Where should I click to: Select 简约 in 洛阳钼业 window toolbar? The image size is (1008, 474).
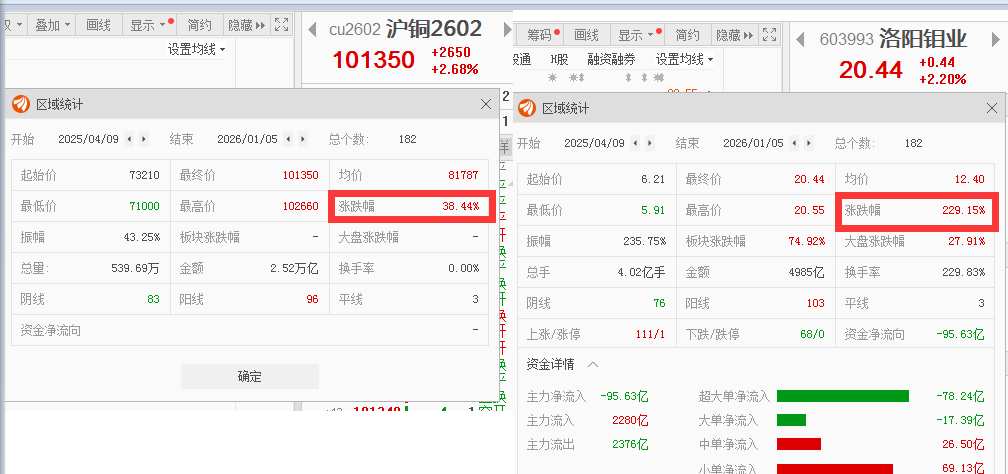click(x=688, y=35)
